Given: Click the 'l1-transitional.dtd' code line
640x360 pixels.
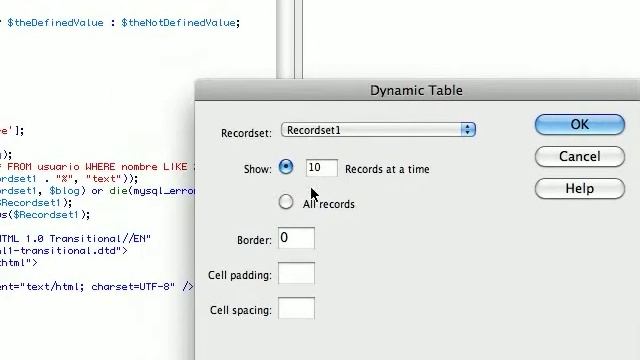Looking at the screenshot, I should [x=64, y=251].
